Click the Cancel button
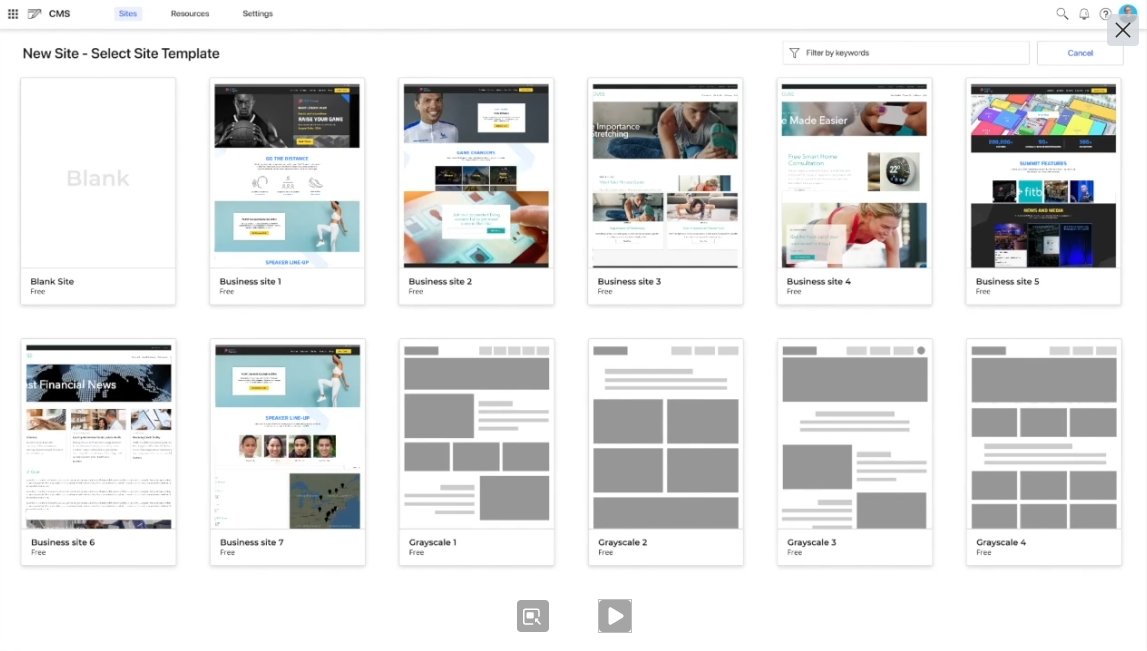This screenshot has width=1147, height=651. [x=1080, y=52]
